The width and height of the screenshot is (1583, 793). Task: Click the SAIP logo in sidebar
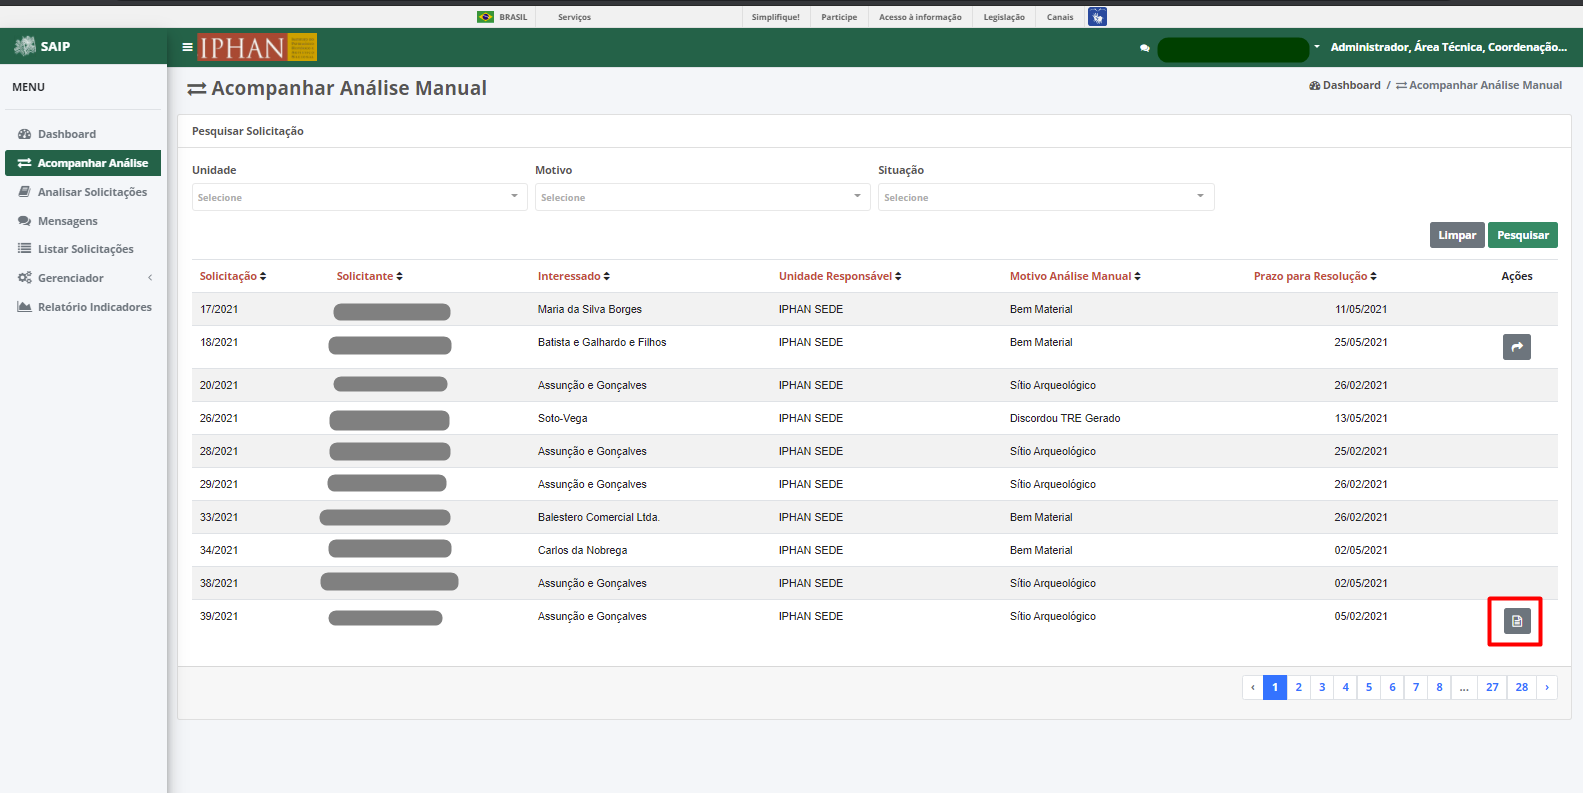click(x=42, y=46)
